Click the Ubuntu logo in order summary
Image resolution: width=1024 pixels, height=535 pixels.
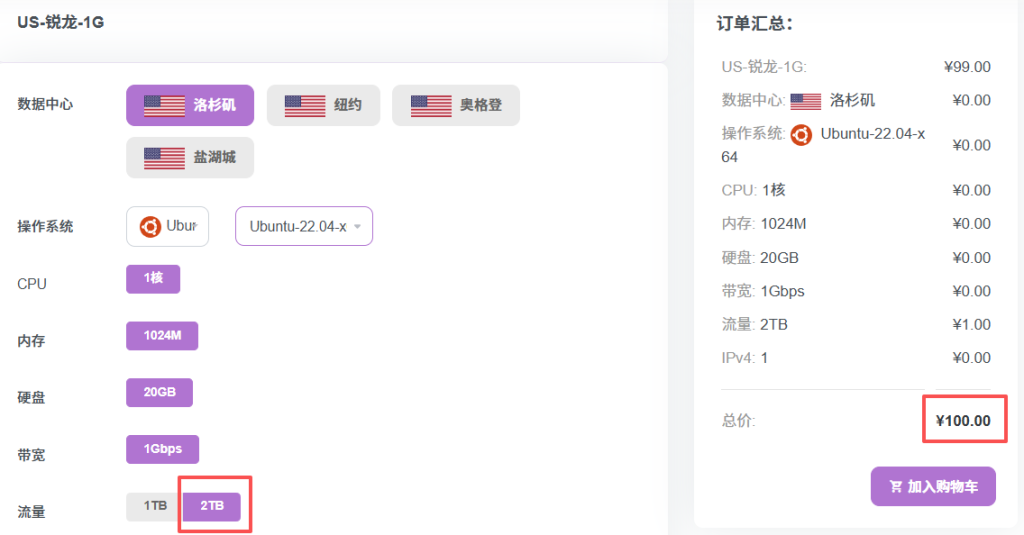point(801,134)
